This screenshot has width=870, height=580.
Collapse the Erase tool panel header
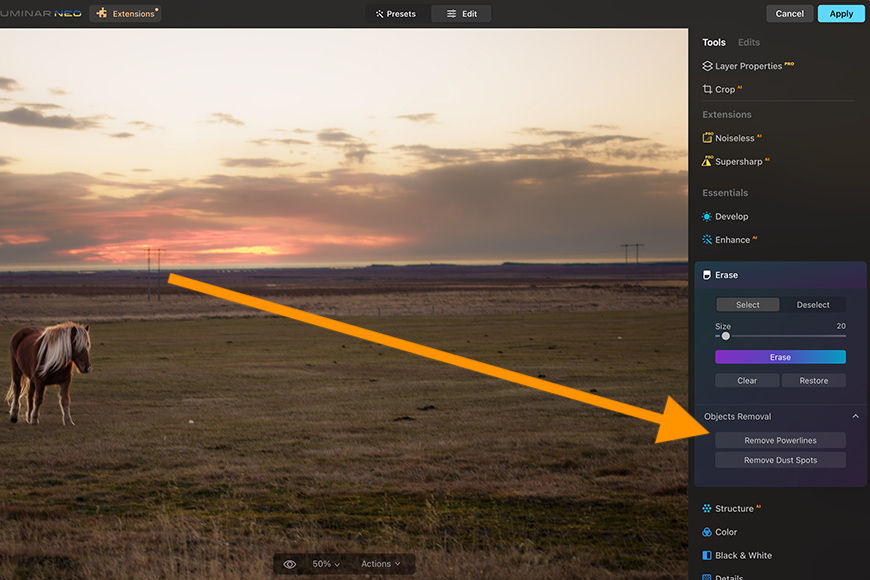click(780, 275)
